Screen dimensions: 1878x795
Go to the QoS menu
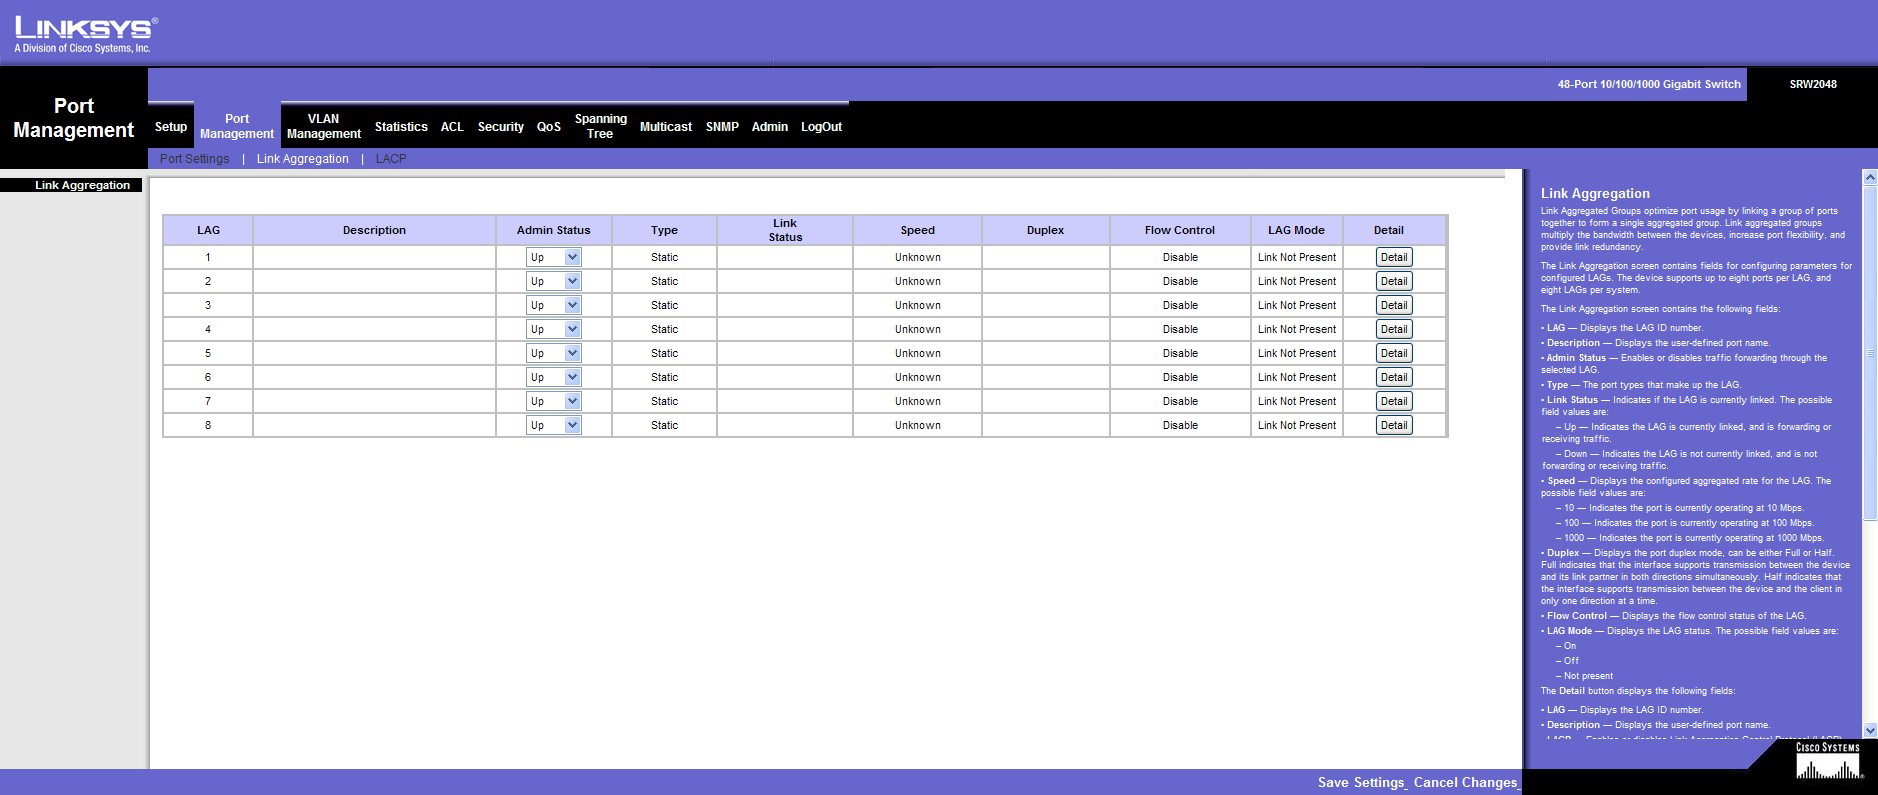pyautogui.click(x=548, y=127)
